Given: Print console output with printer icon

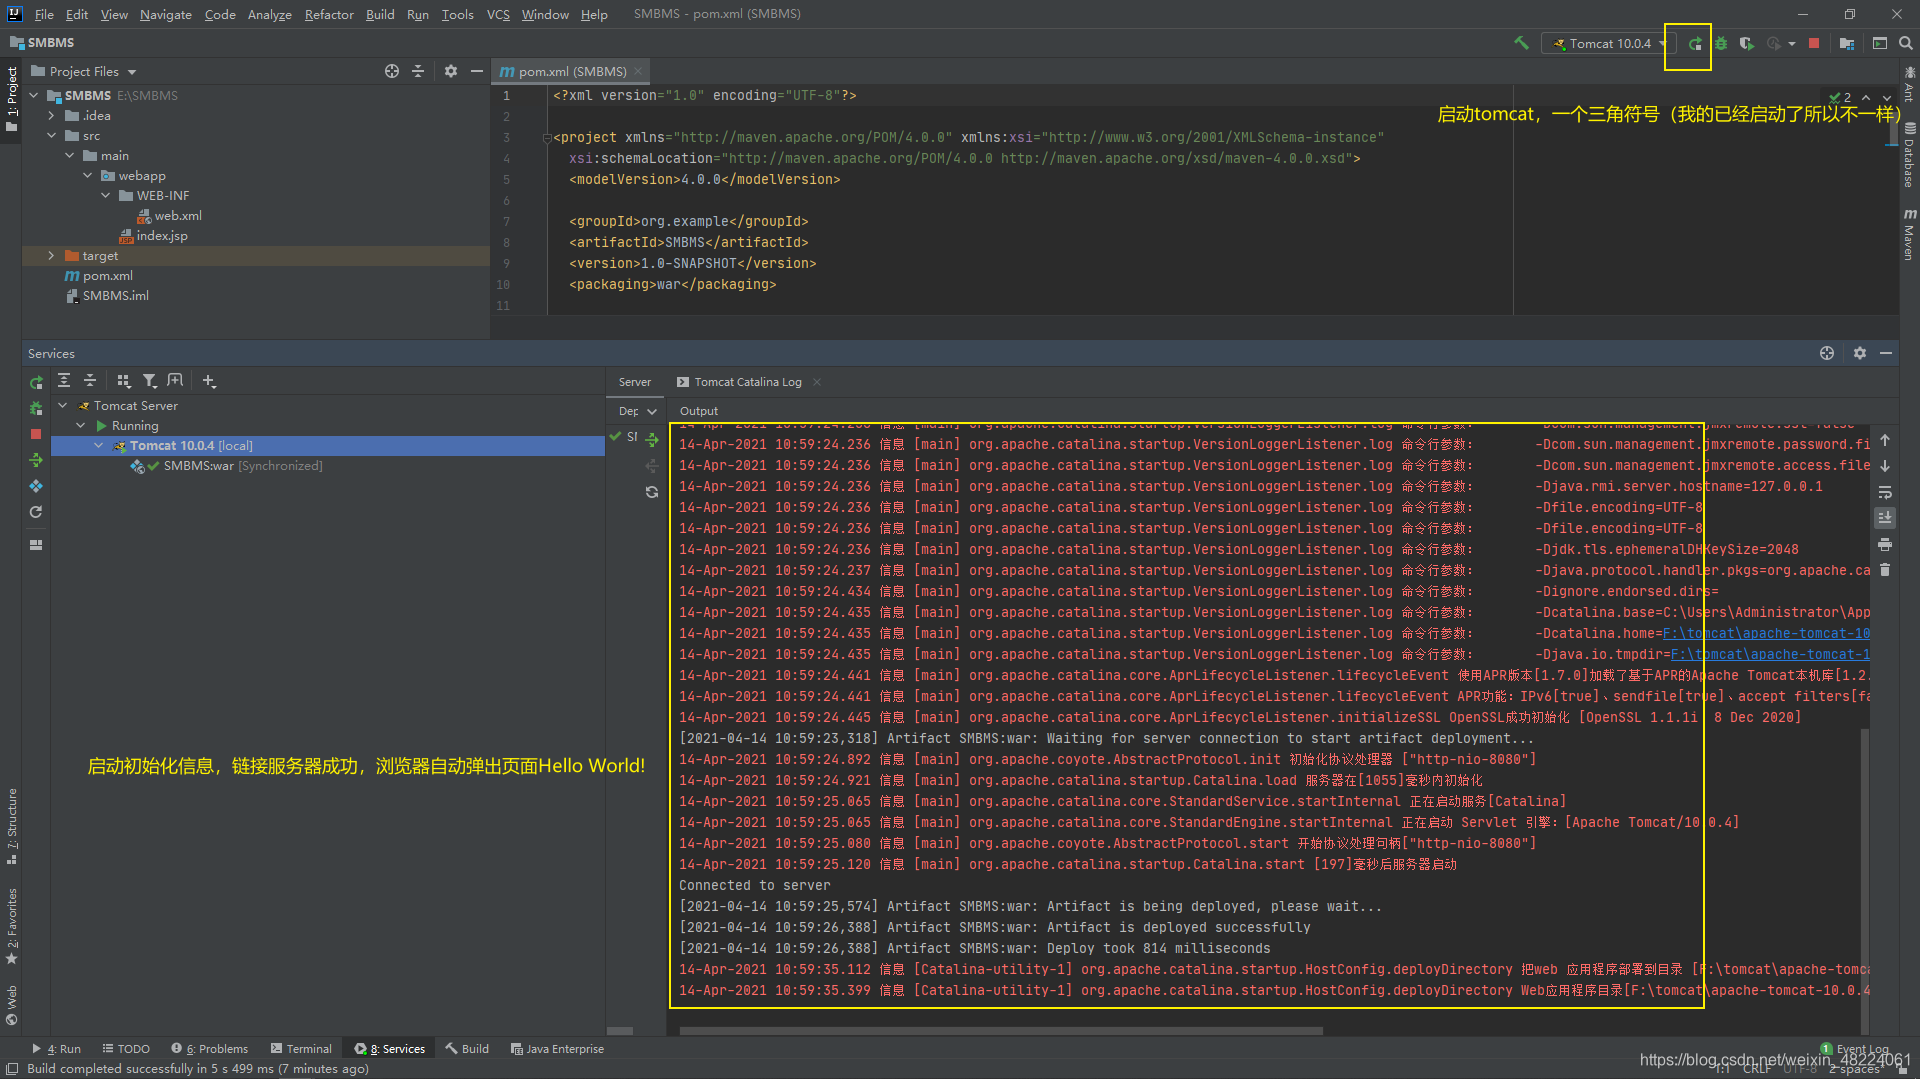Looking at the screenshot, I should [x=1885, y=544].
